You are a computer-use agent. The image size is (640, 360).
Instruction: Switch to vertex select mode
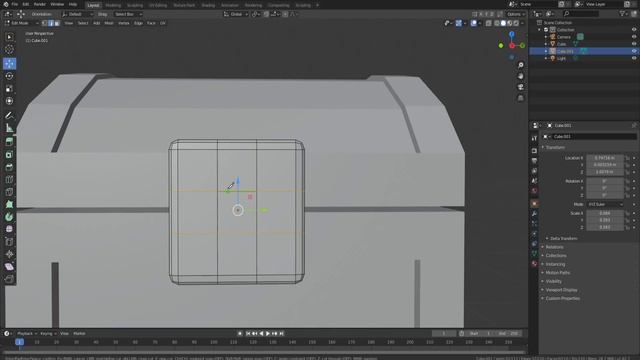click(x=44, y=23)
